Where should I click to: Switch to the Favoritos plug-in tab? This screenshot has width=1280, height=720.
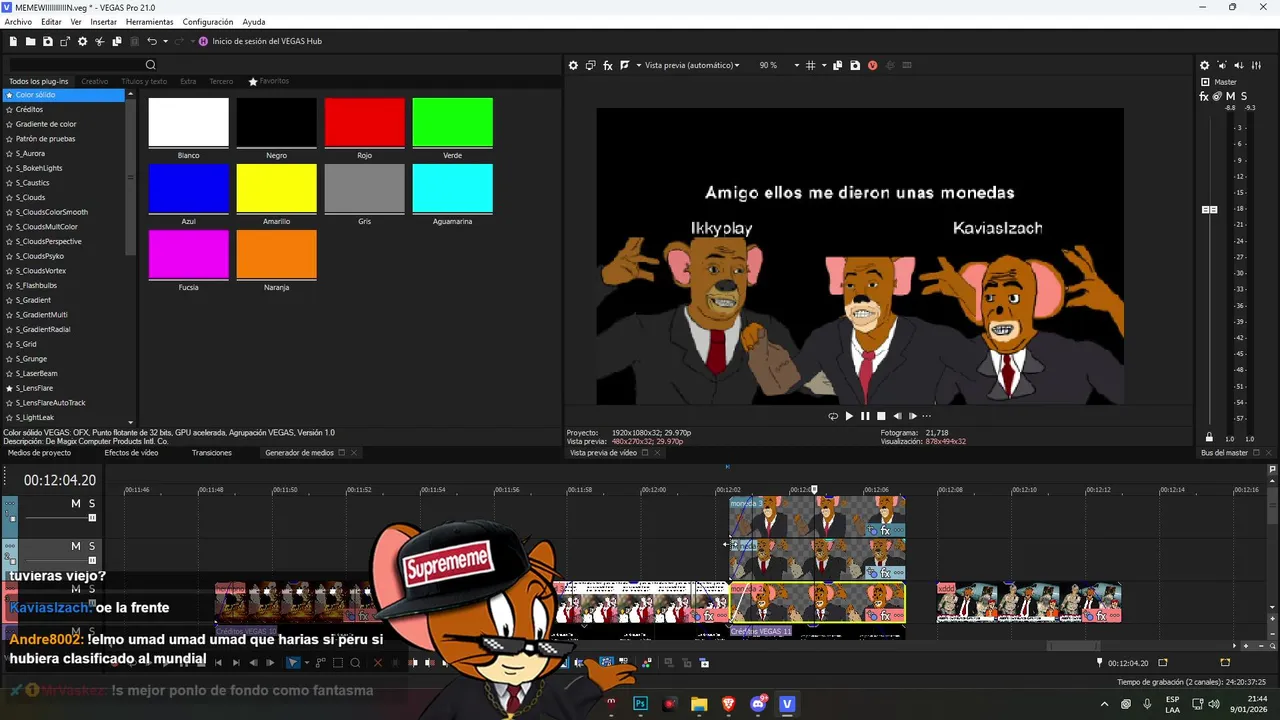pyautogui.click(x=269, y=81)
